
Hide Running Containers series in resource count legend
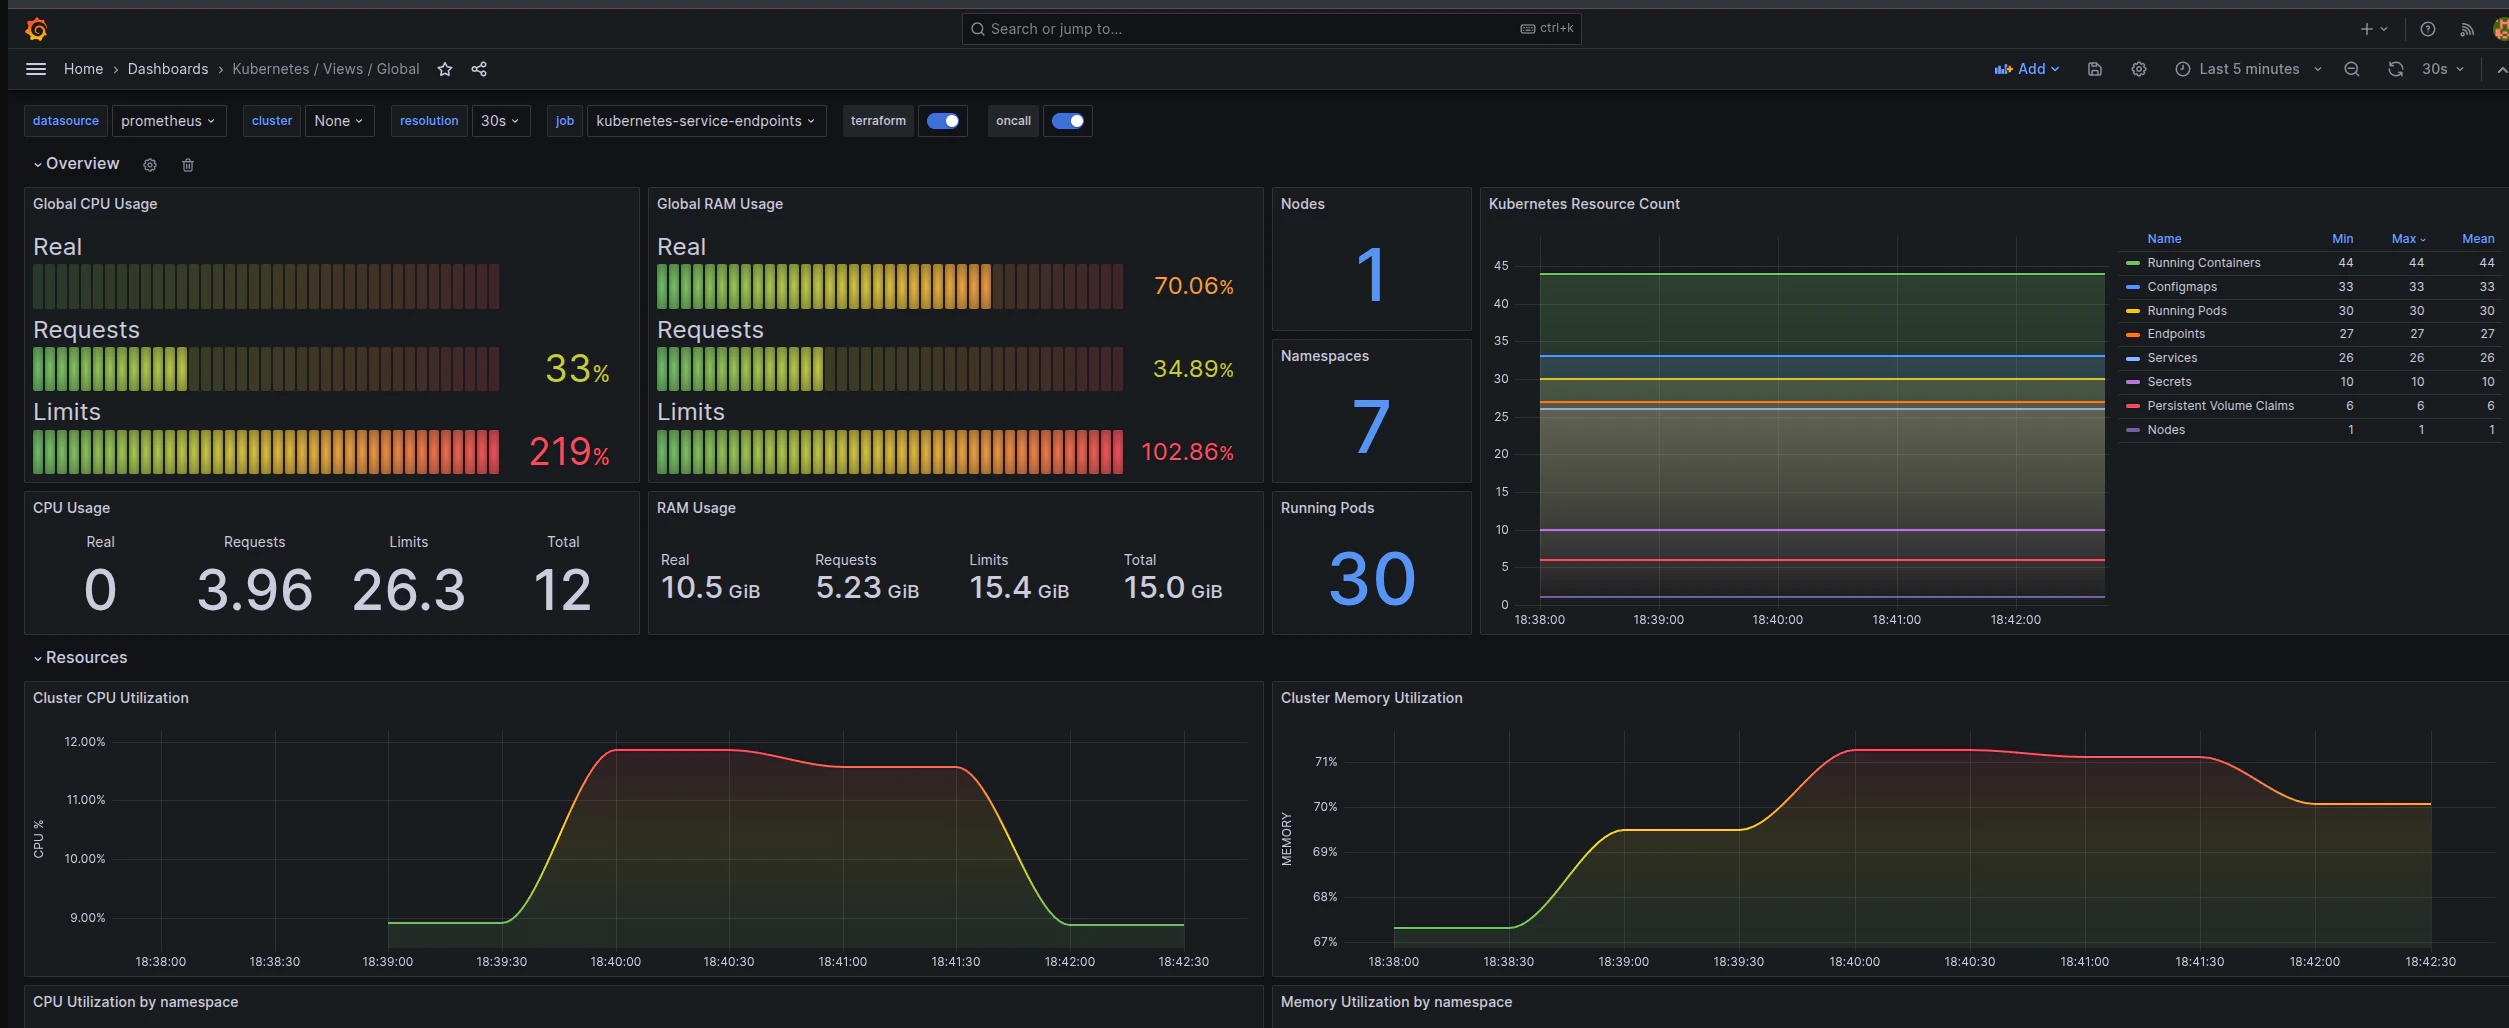[x=2203, y=262]
